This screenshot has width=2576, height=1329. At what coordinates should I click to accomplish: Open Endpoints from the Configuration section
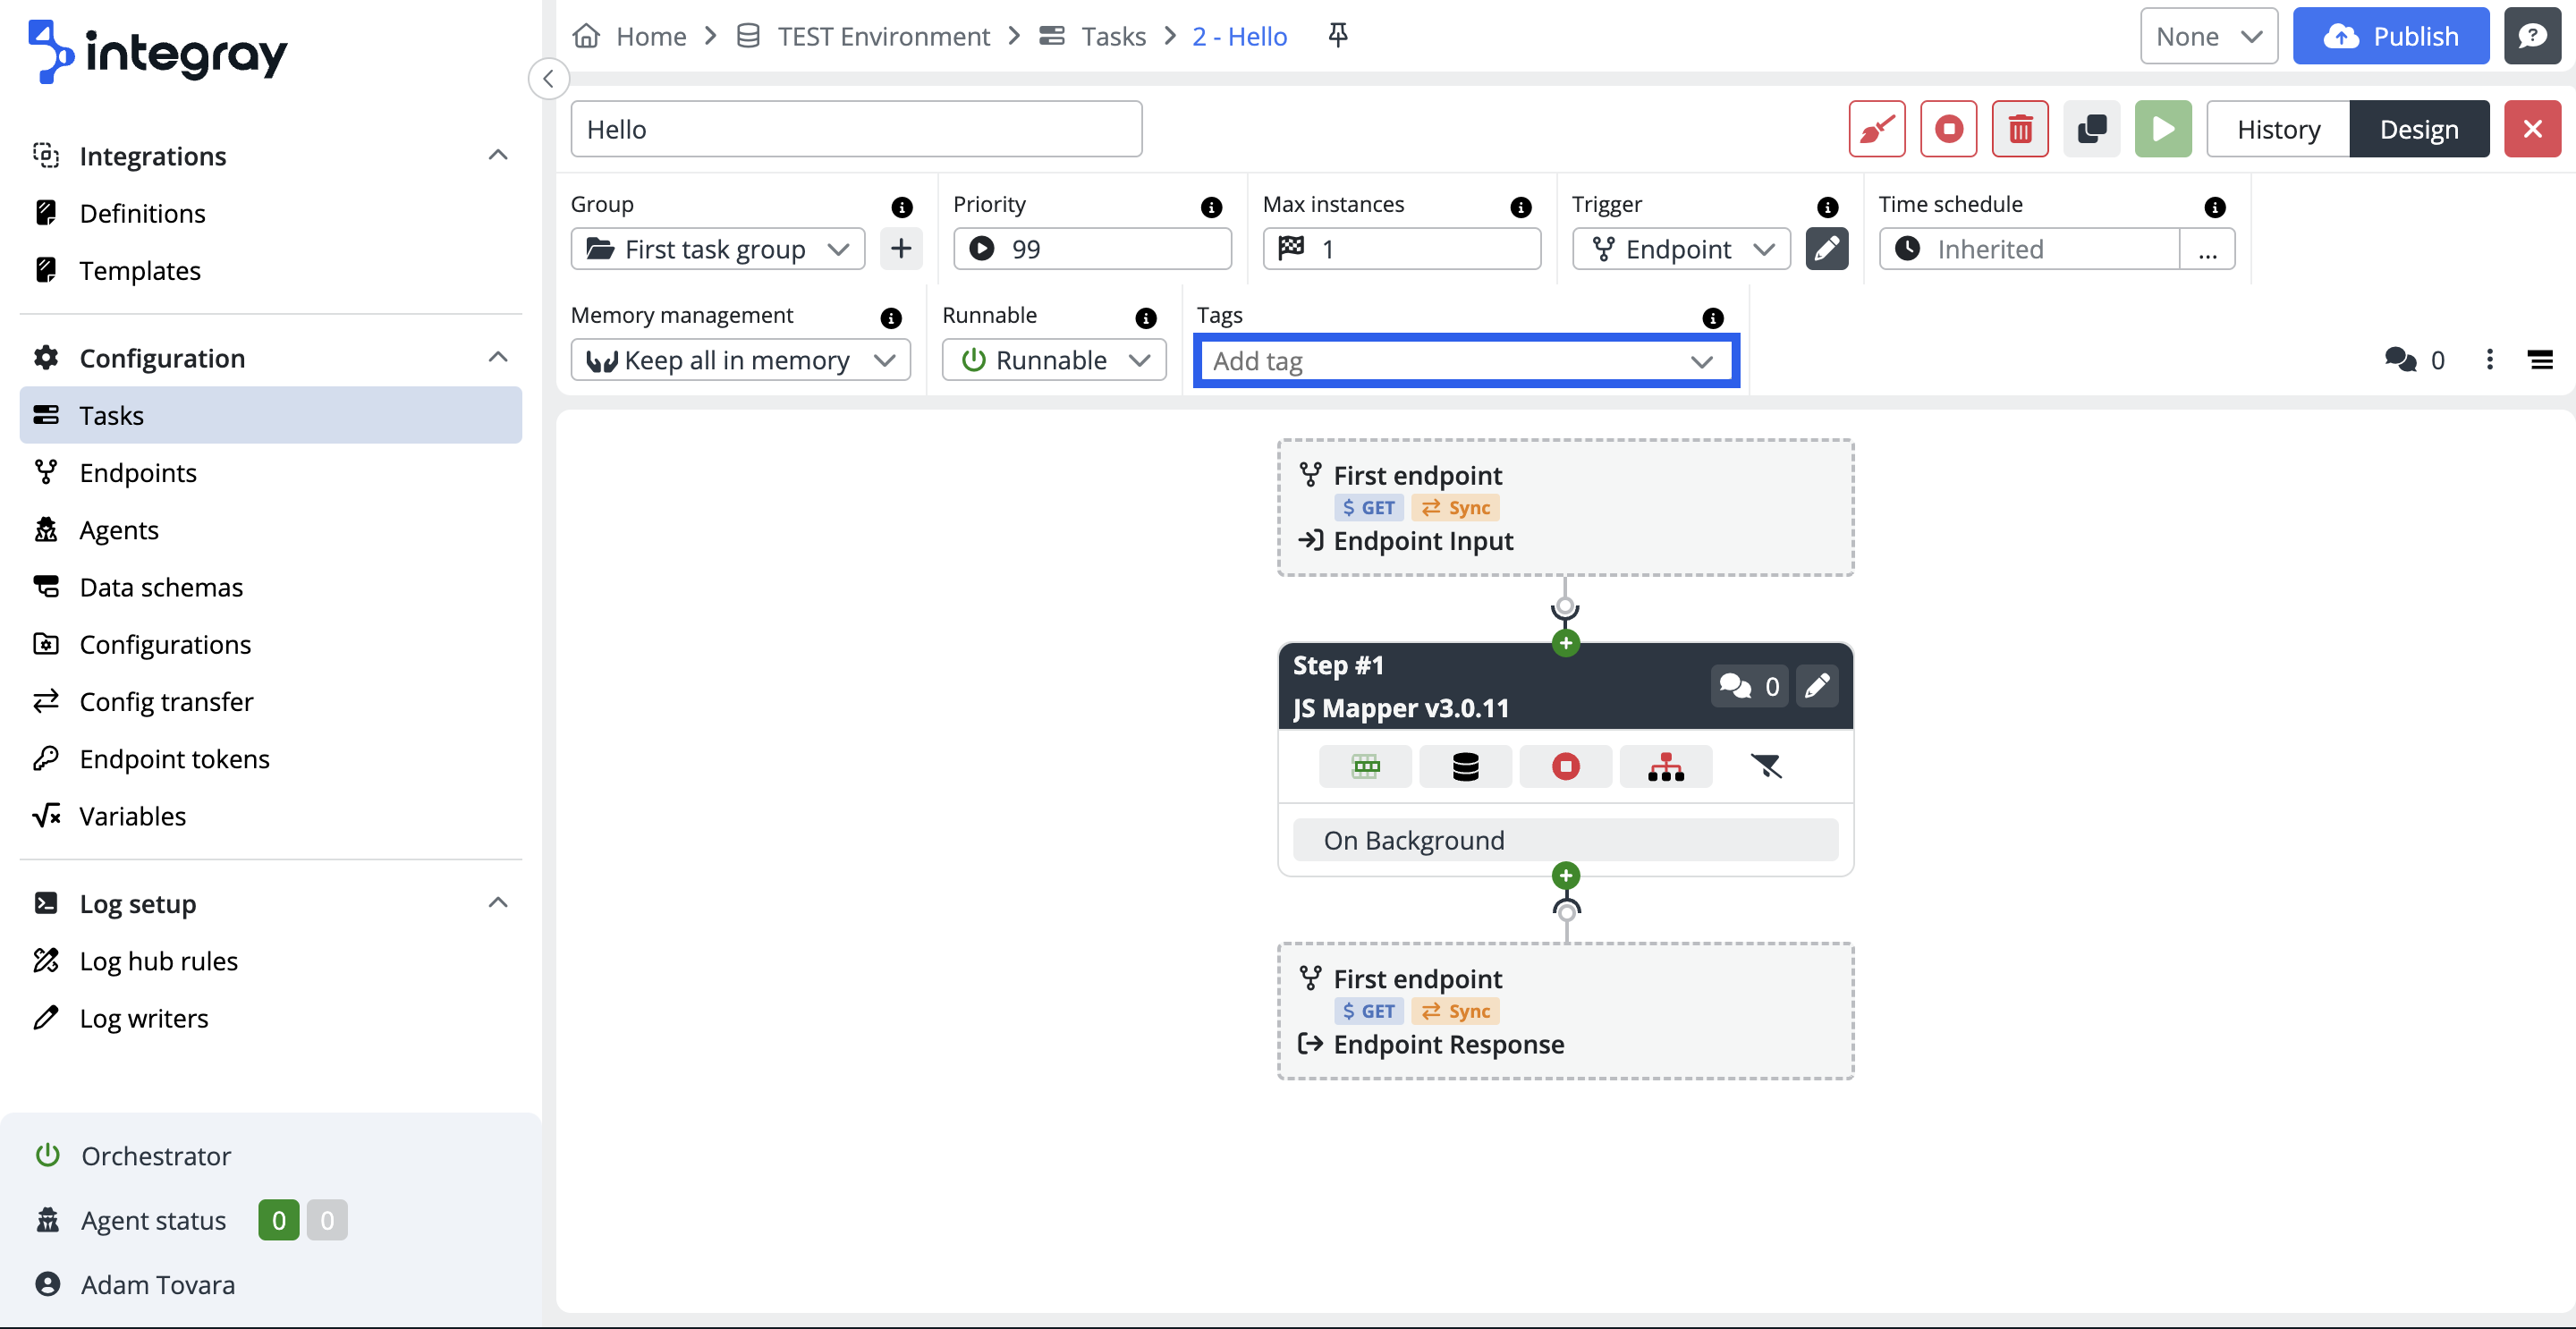click(x=138, y=472)
